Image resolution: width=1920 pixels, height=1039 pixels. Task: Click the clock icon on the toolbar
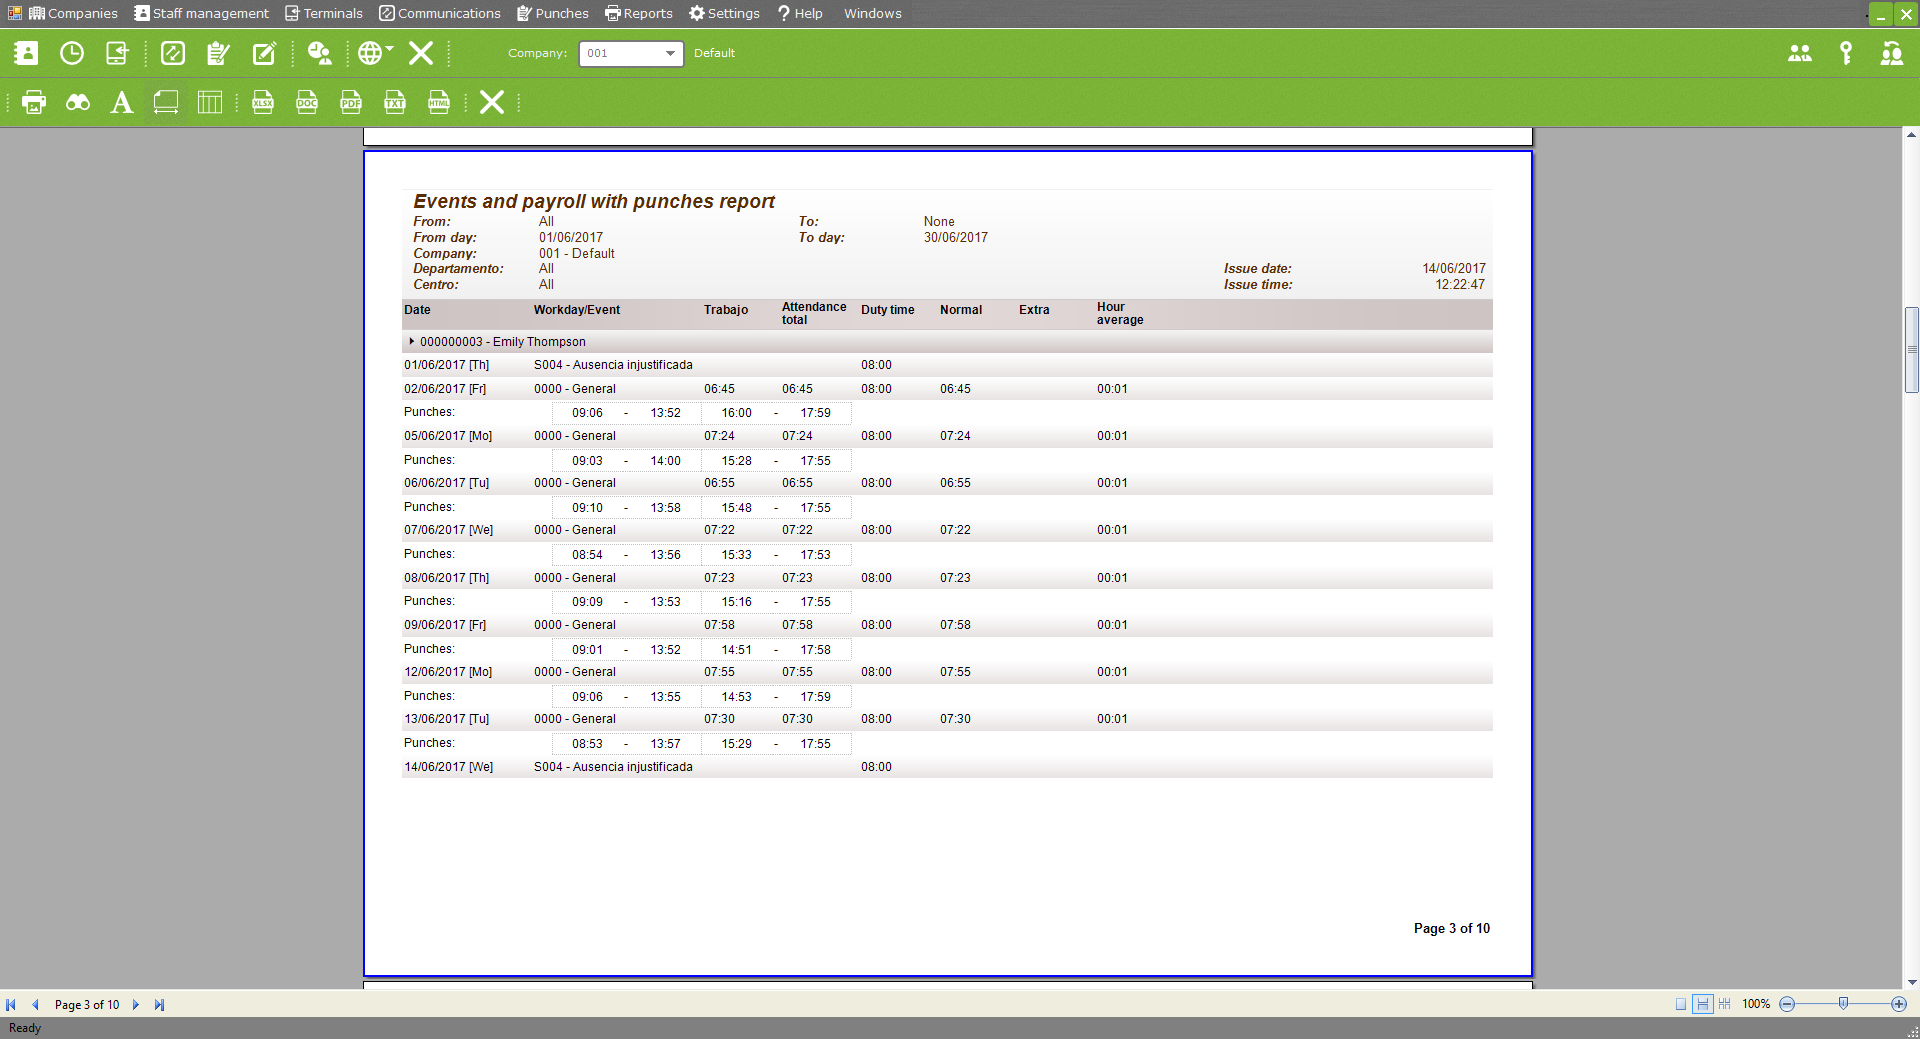[71, 53]
